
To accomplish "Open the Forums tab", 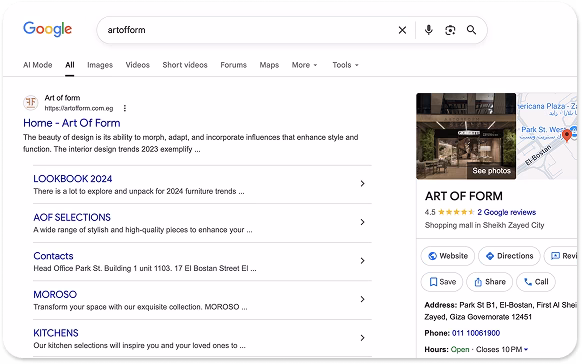I will tap(233, 65).
